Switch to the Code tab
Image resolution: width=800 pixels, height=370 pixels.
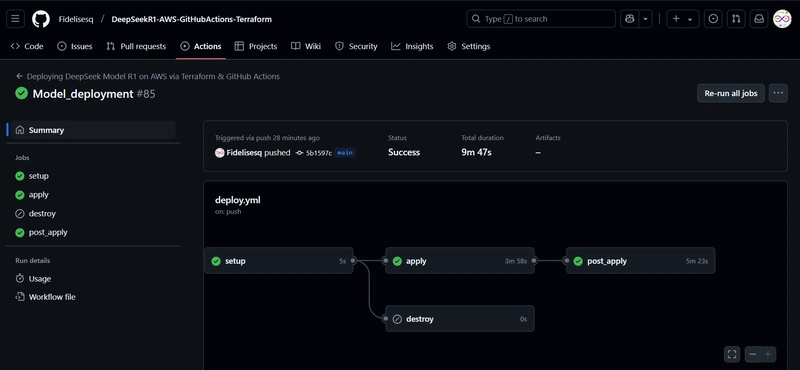27,46
